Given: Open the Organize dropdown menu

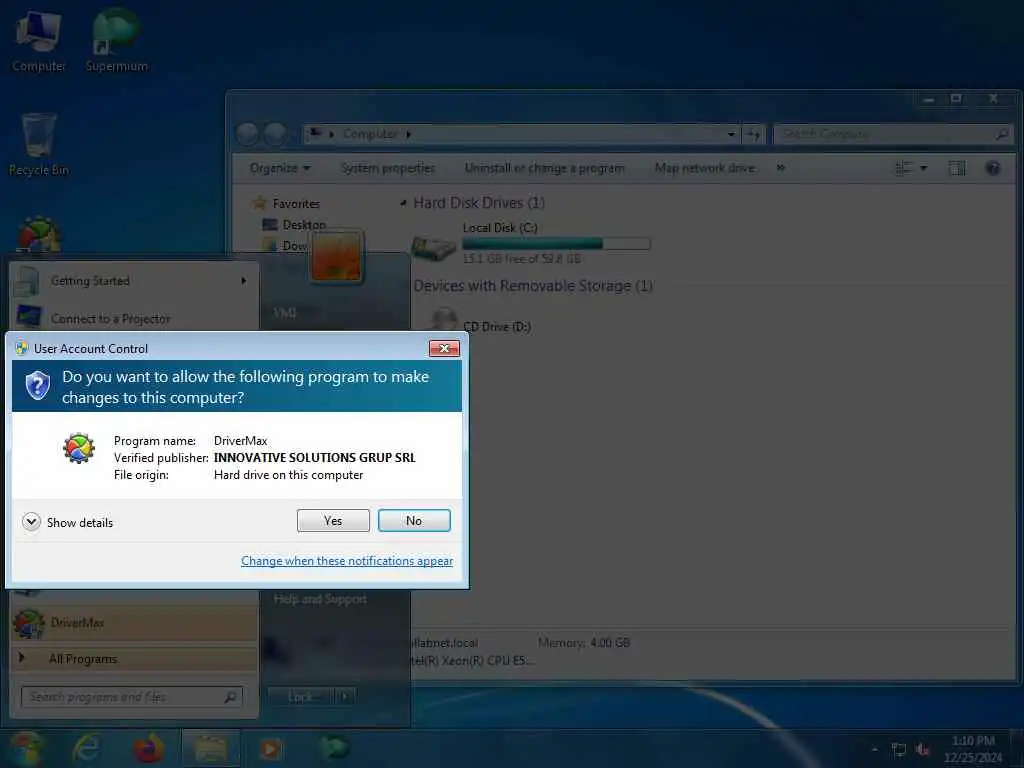Looking at the screenshot, I should pyautogui.click(x=280, y=168).
